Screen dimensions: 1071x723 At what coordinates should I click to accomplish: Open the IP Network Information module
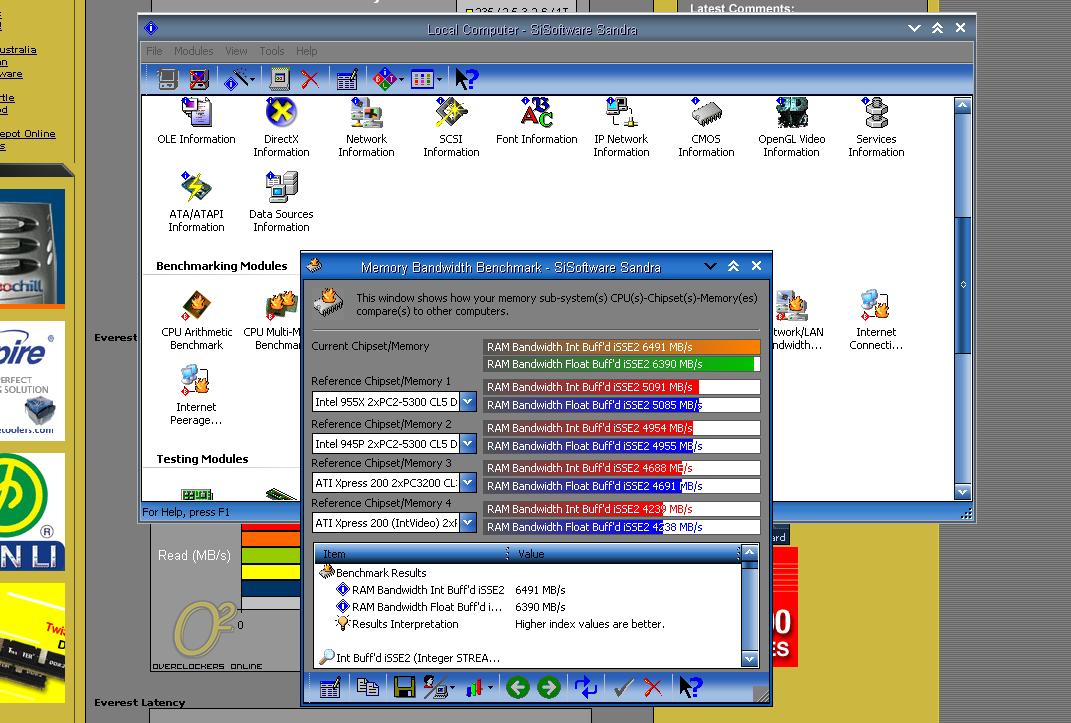621,128
